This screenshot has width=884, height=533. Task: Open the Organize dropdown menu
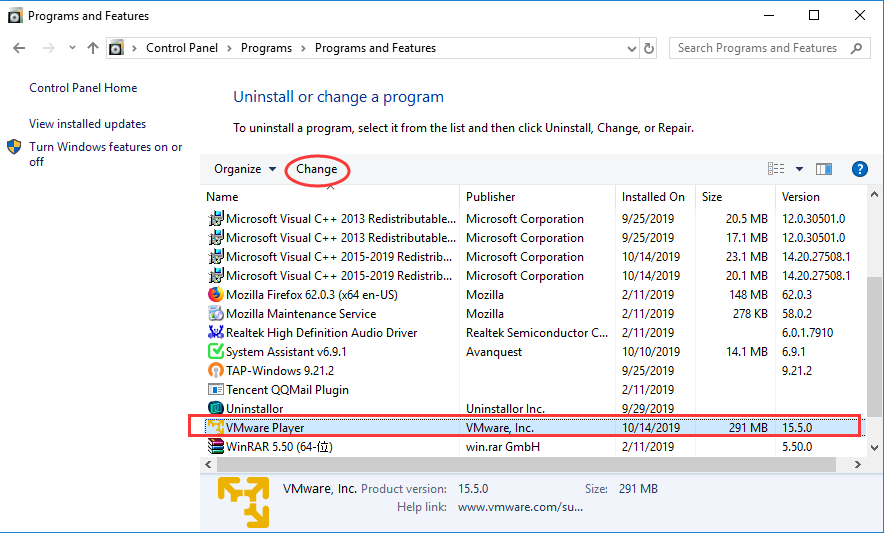[245, 169]
